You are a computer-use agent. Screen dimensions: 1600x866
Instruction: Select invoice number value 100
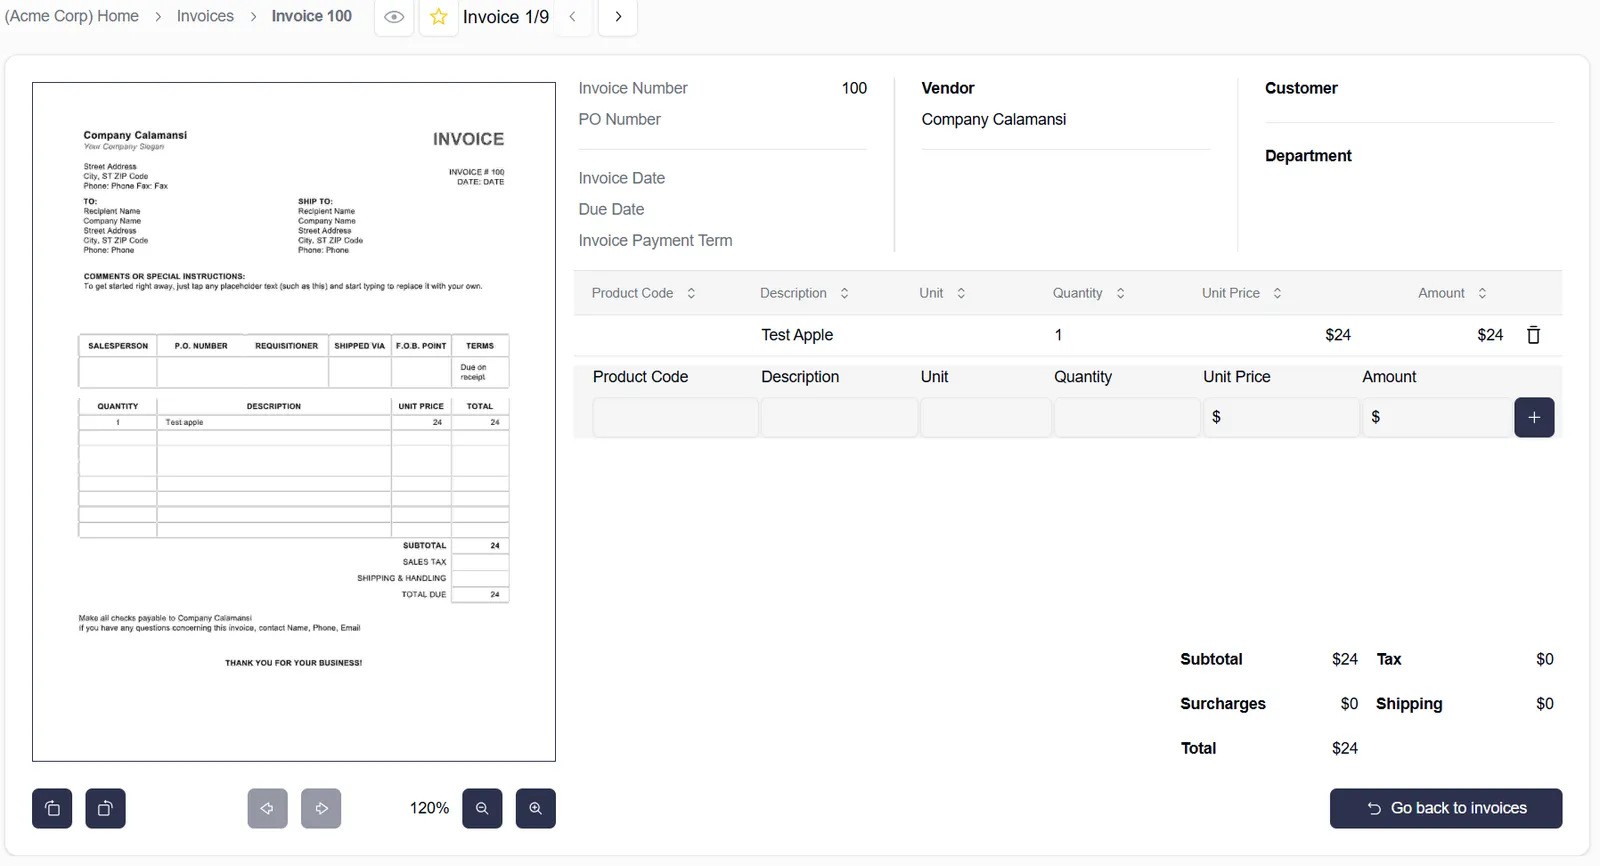click(x=854, y=88)
